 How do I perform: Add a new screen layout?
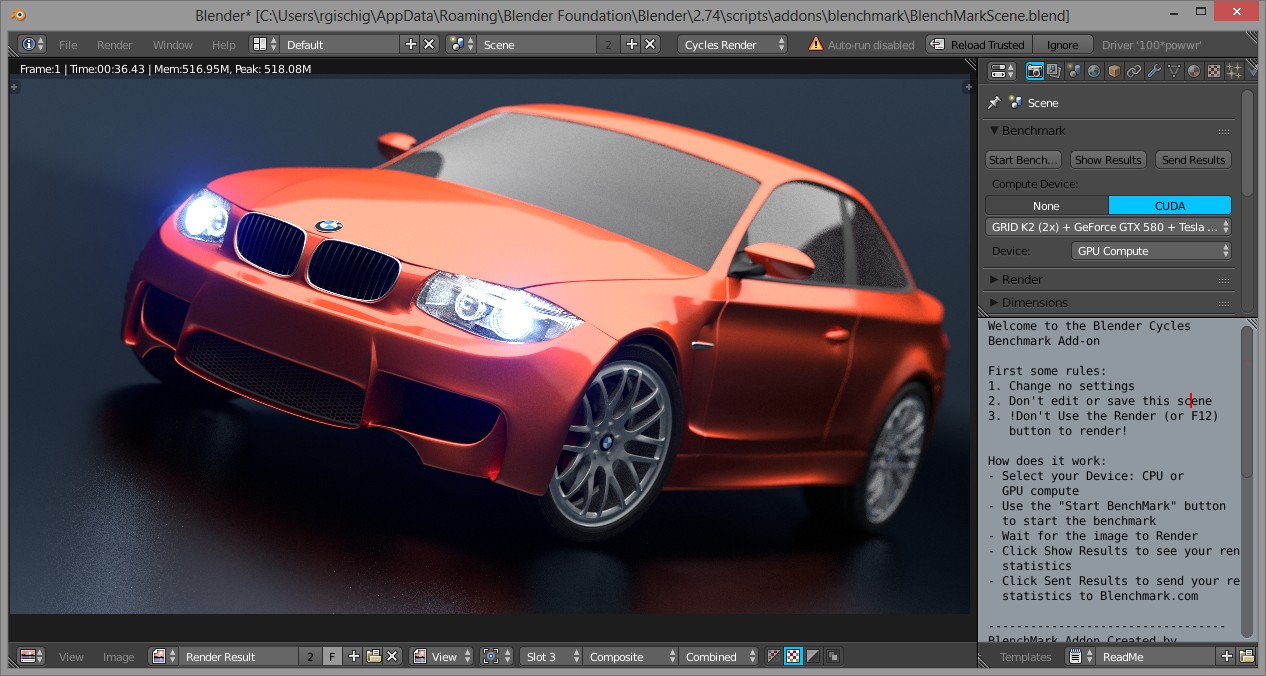click(x=411, y=45)
